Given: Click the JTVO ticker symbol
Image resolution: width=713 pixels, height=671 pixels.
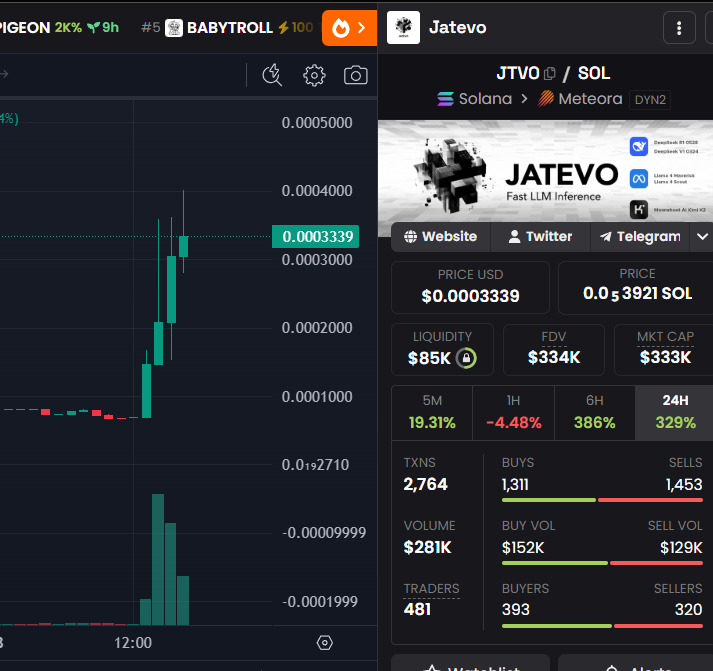Looking at the screenshot, I should click(x=518, y=73).
